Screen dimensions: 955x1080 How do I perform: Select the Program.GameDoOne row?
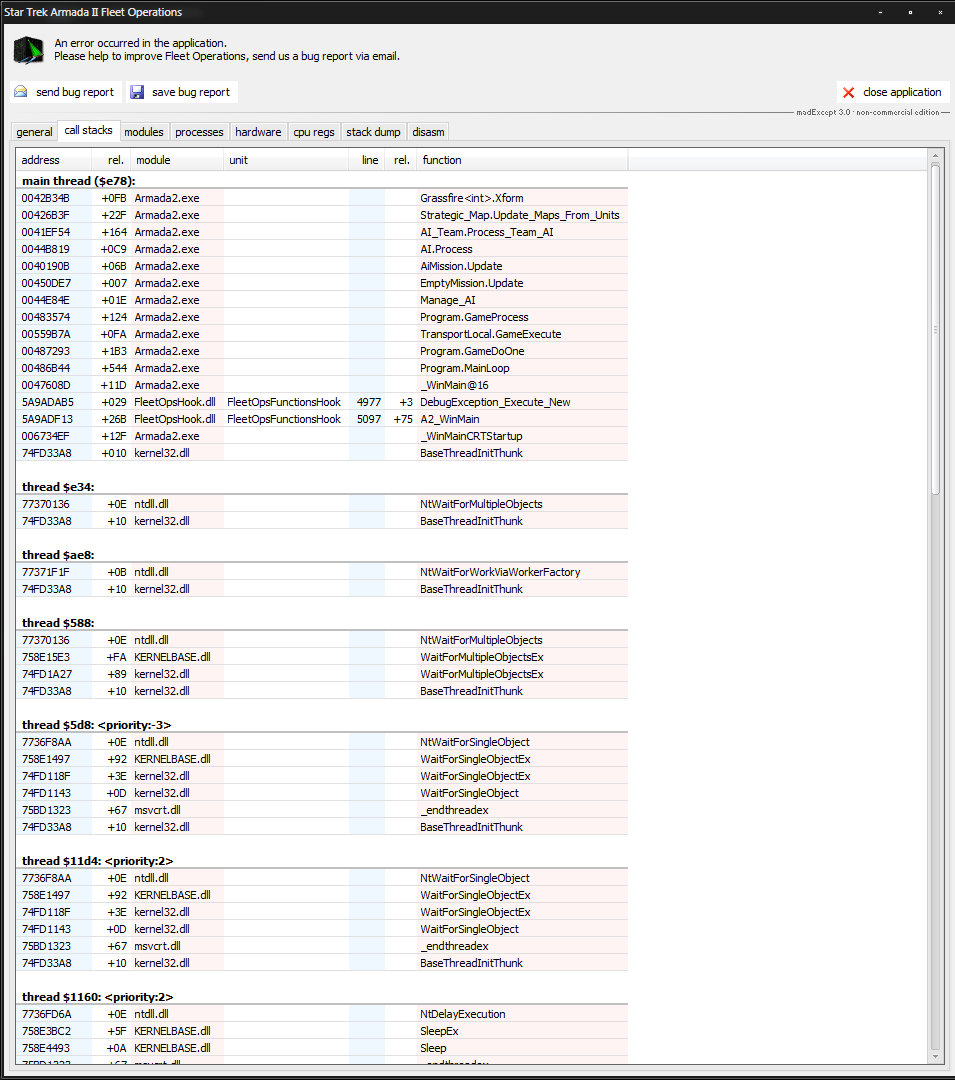[x=322, y=351]
